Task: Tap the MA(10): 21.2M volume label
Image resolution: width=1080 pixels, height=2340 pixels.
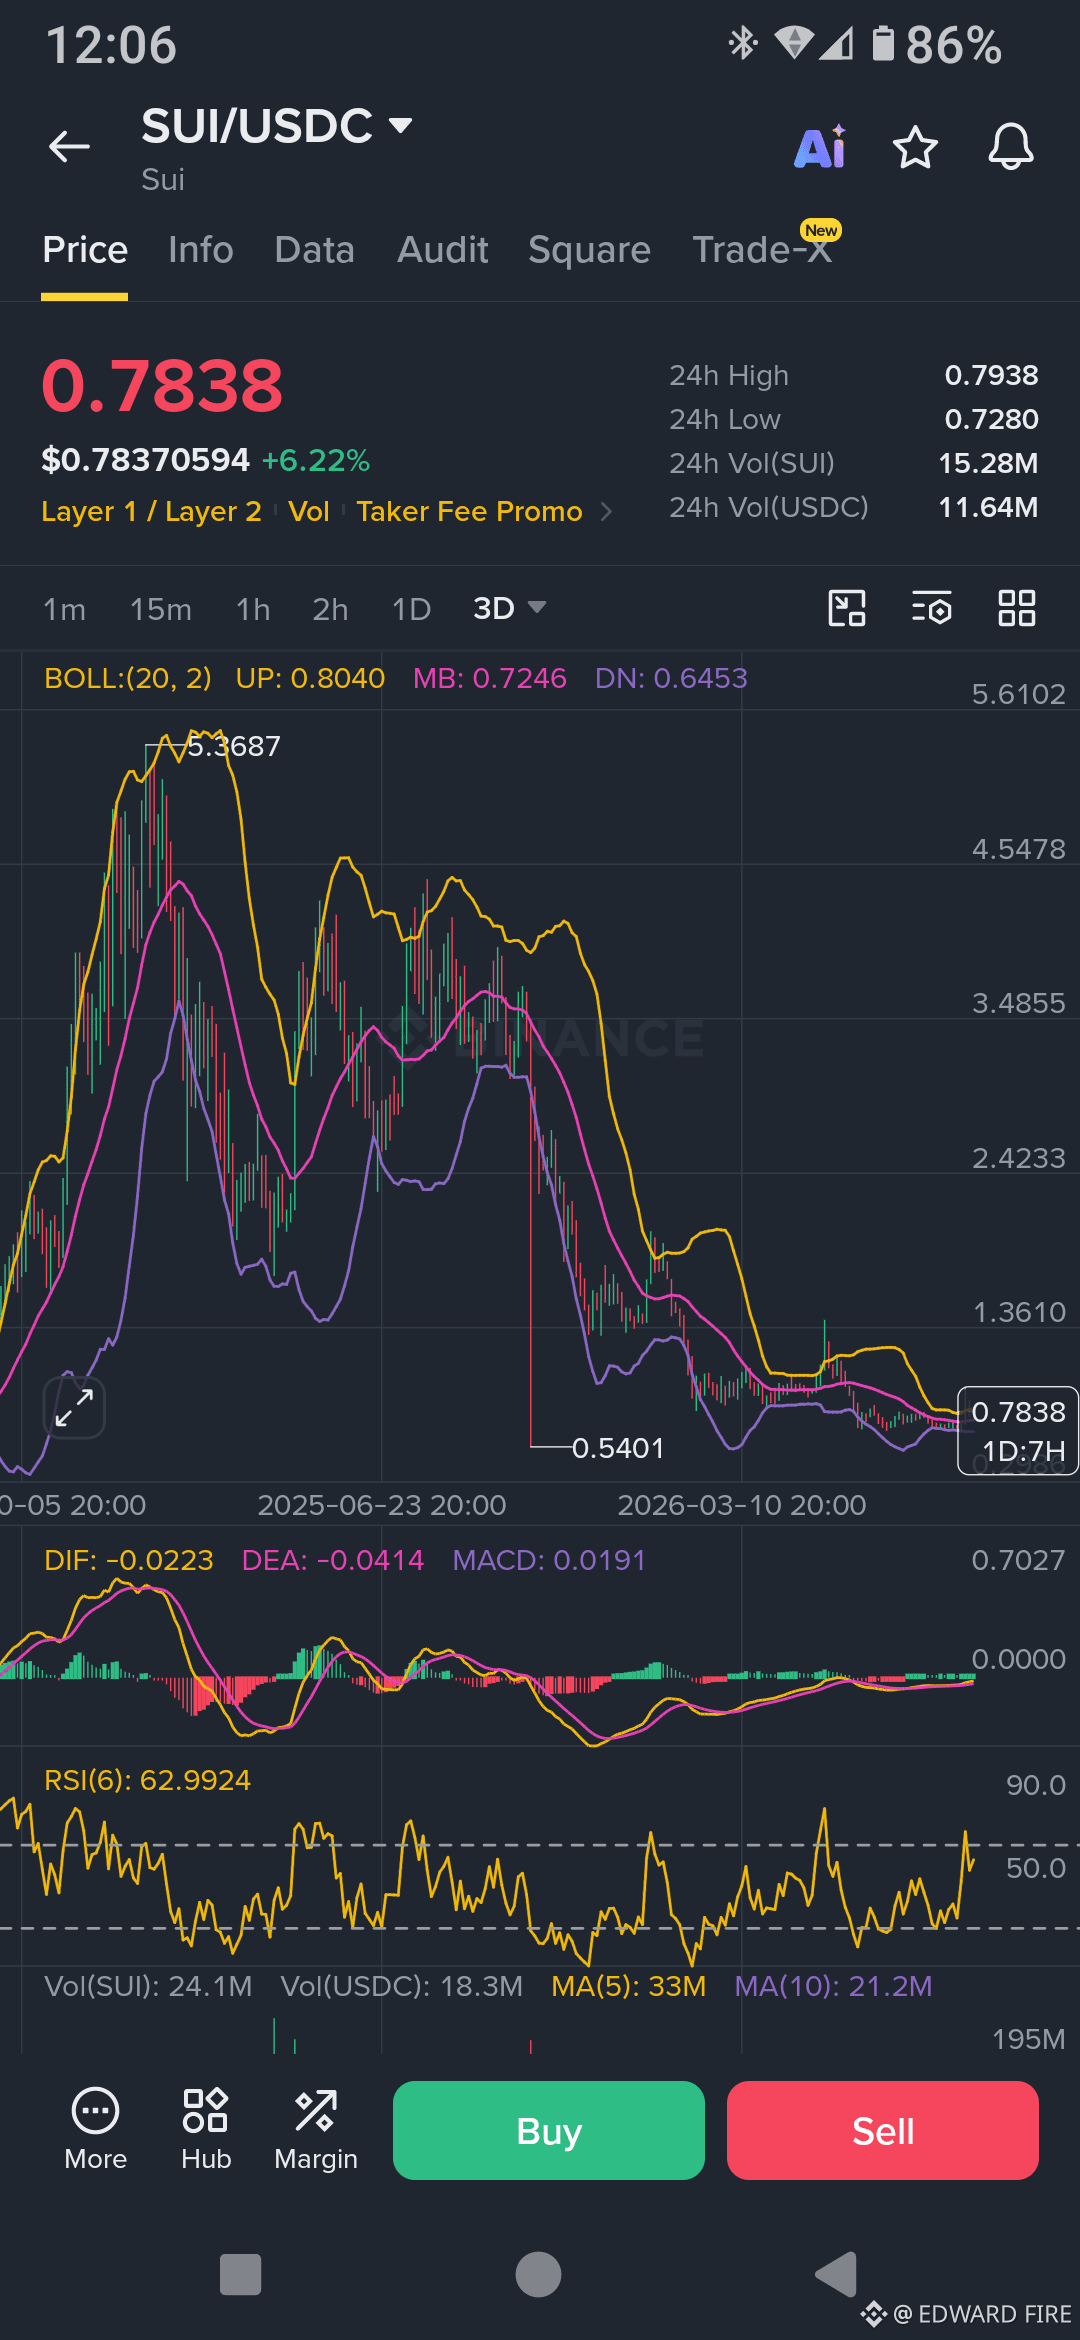Action: tap(833, 1986)
